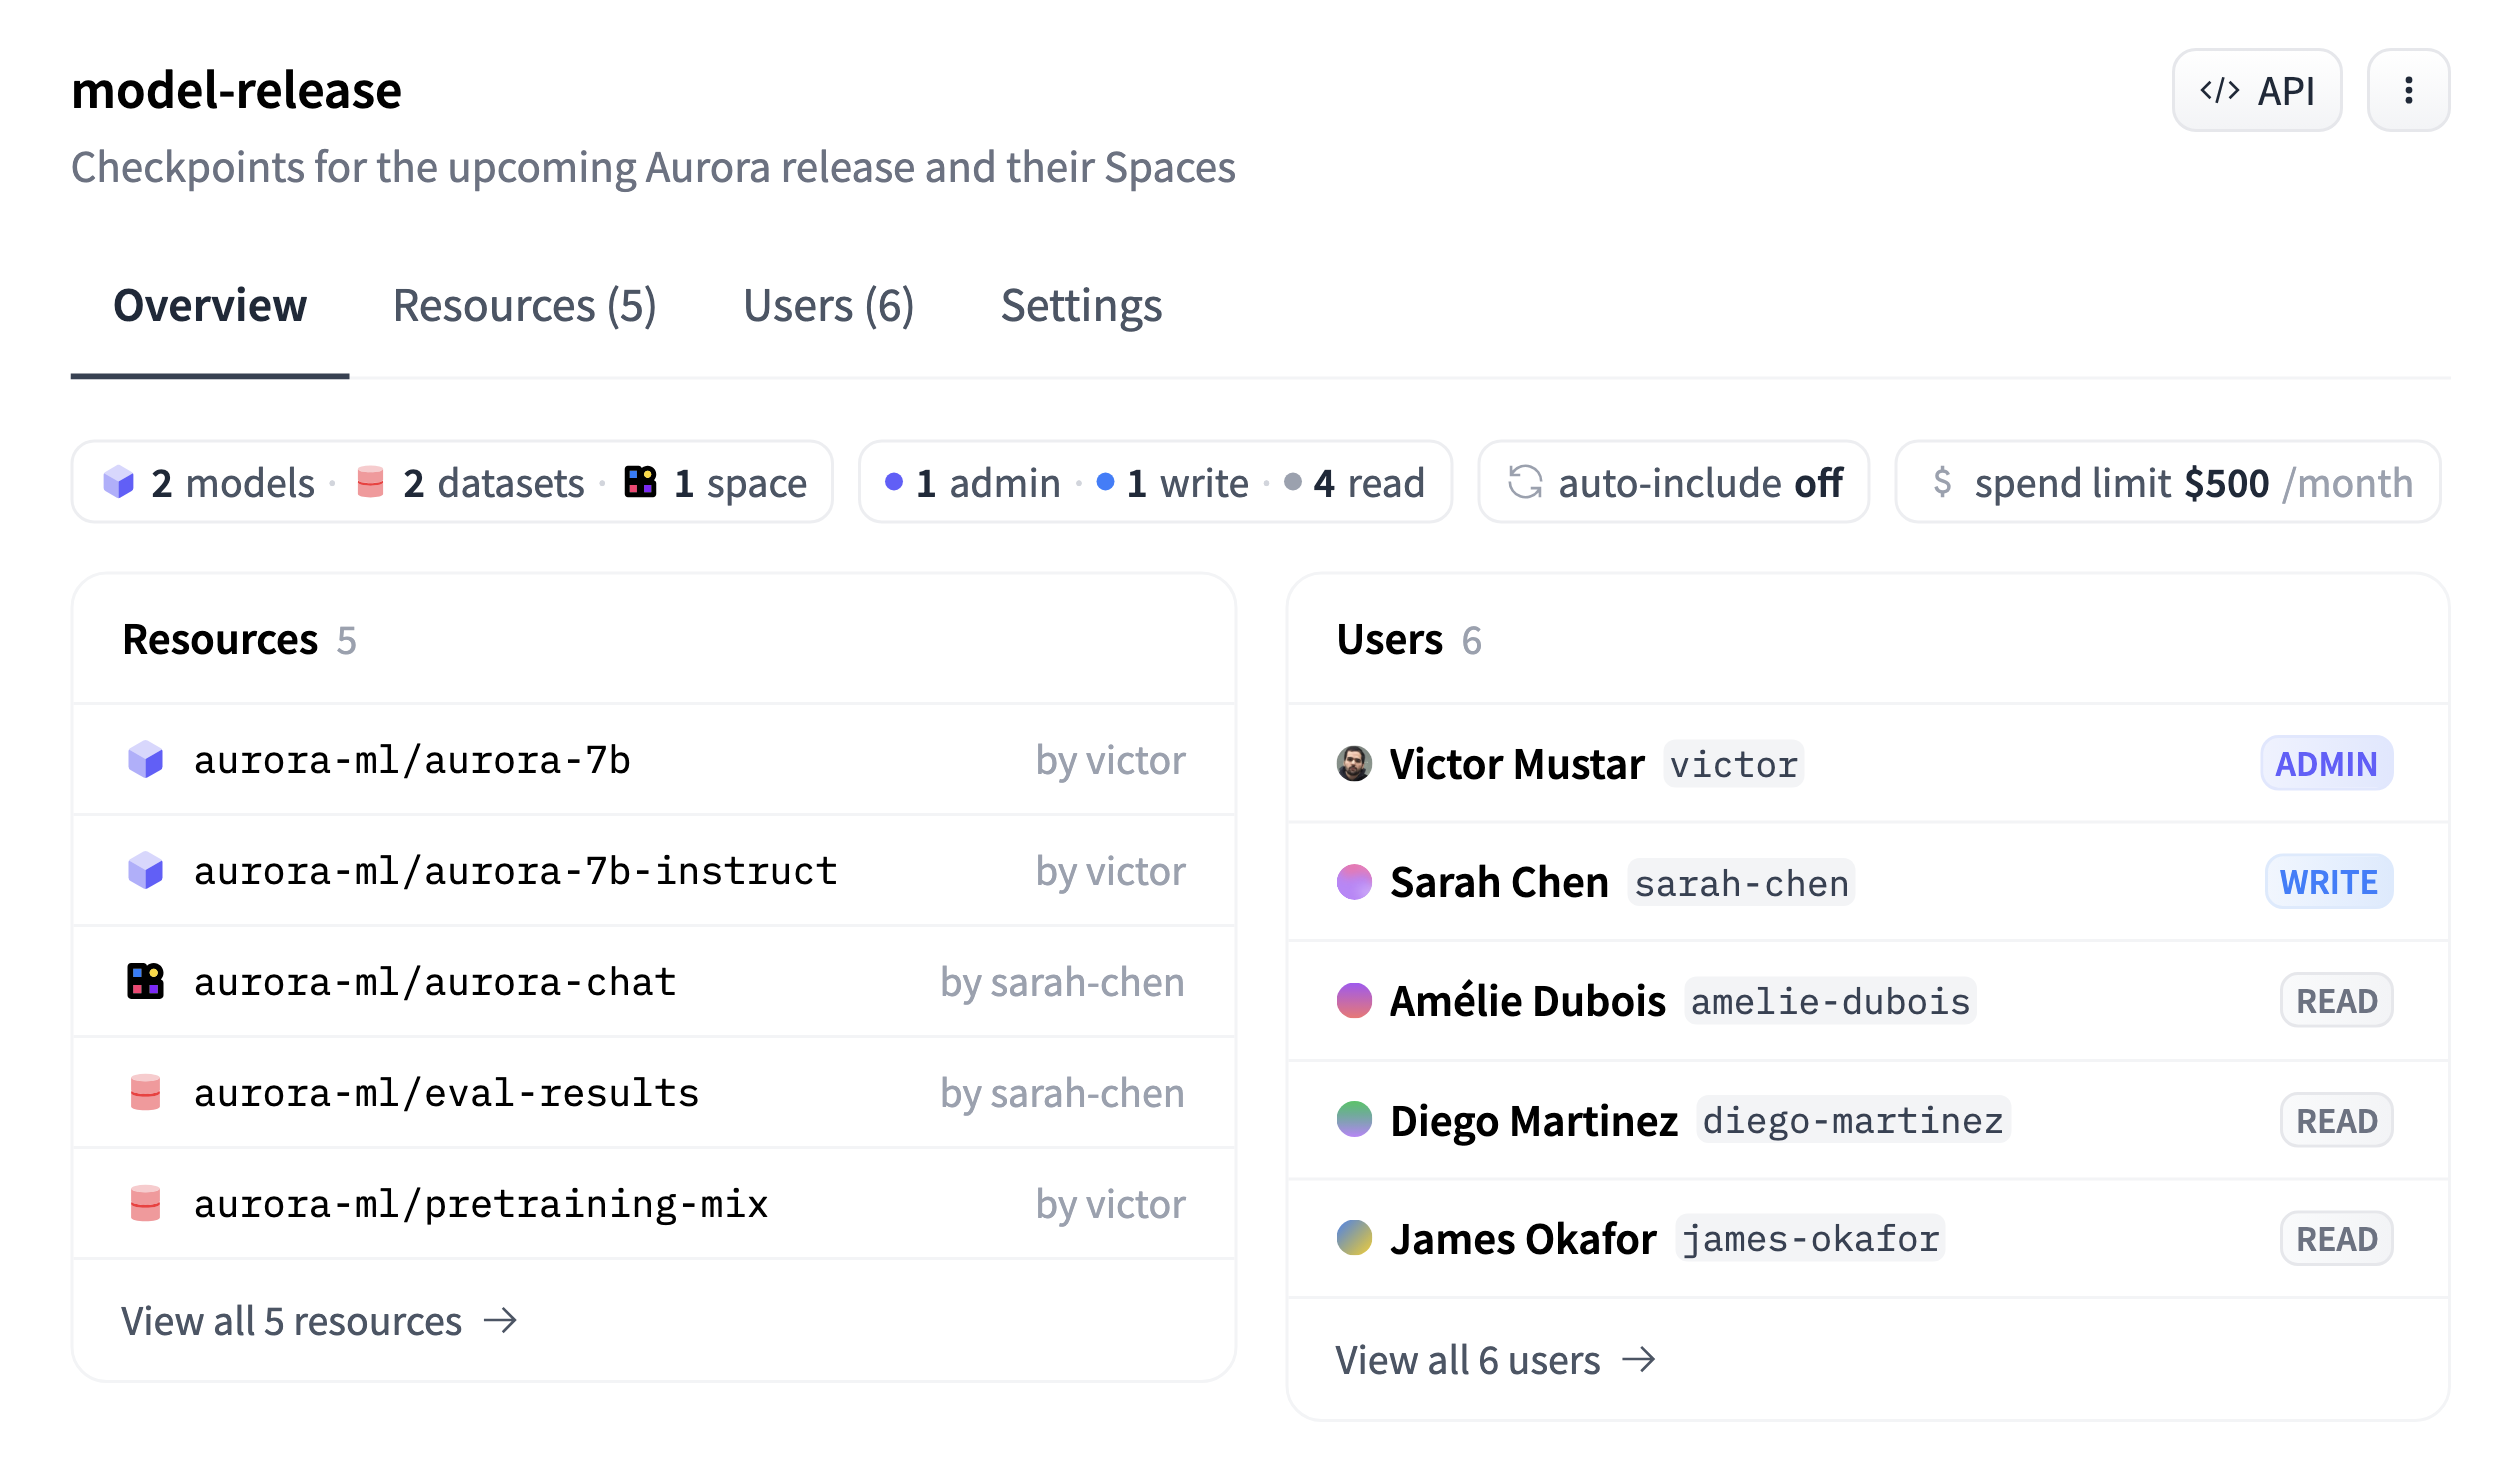
Task: Click the victor username tag
Action: [x=1734, y=765]
